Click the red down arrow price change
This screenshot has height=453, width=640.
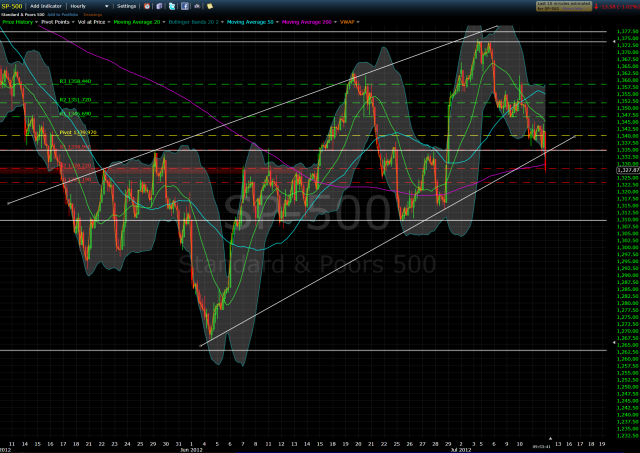click(x=596, y=6)
